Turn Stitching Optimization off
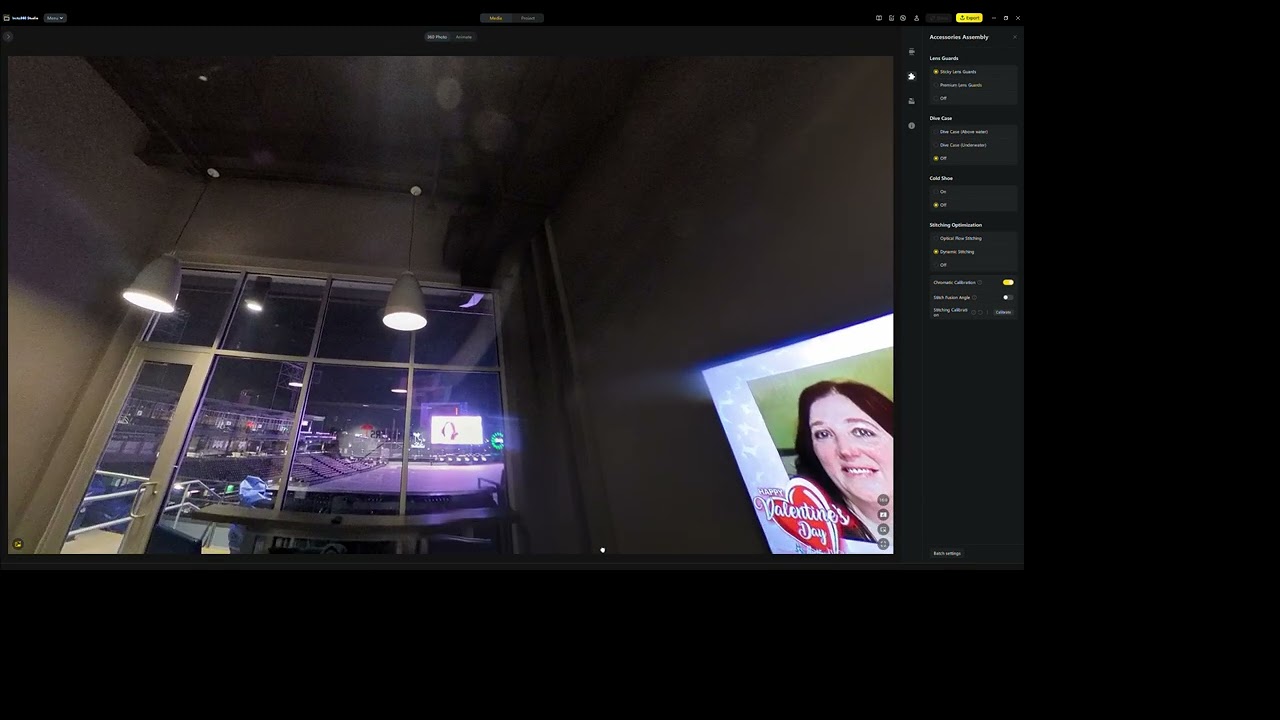Viewport: 1280px width, 720px height. (940, 265)
